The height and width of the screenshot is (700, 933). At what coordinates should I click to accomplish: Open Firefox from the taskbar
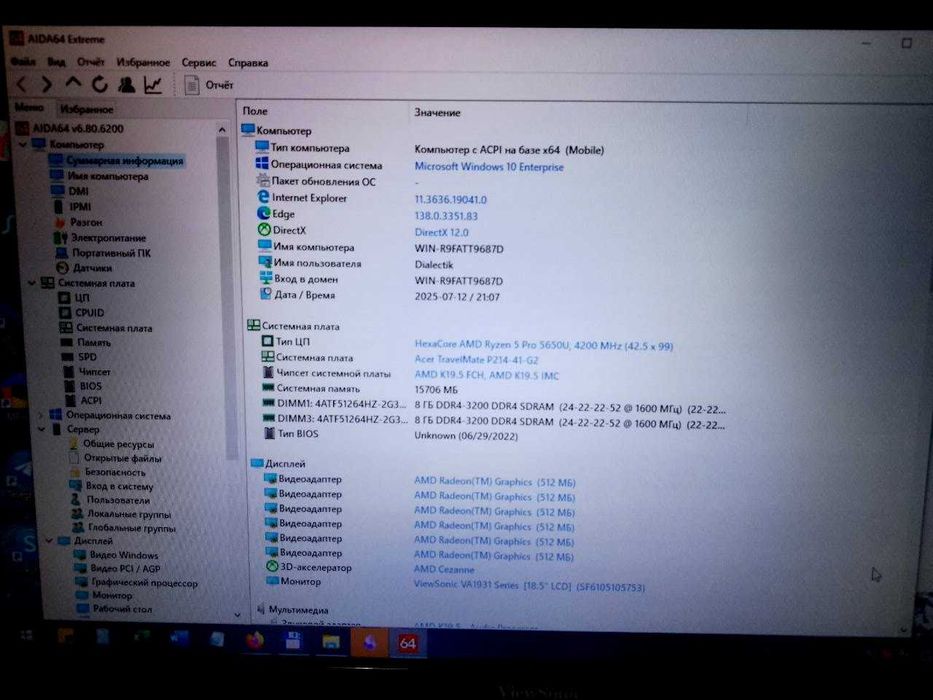click(x=256, y=640)
